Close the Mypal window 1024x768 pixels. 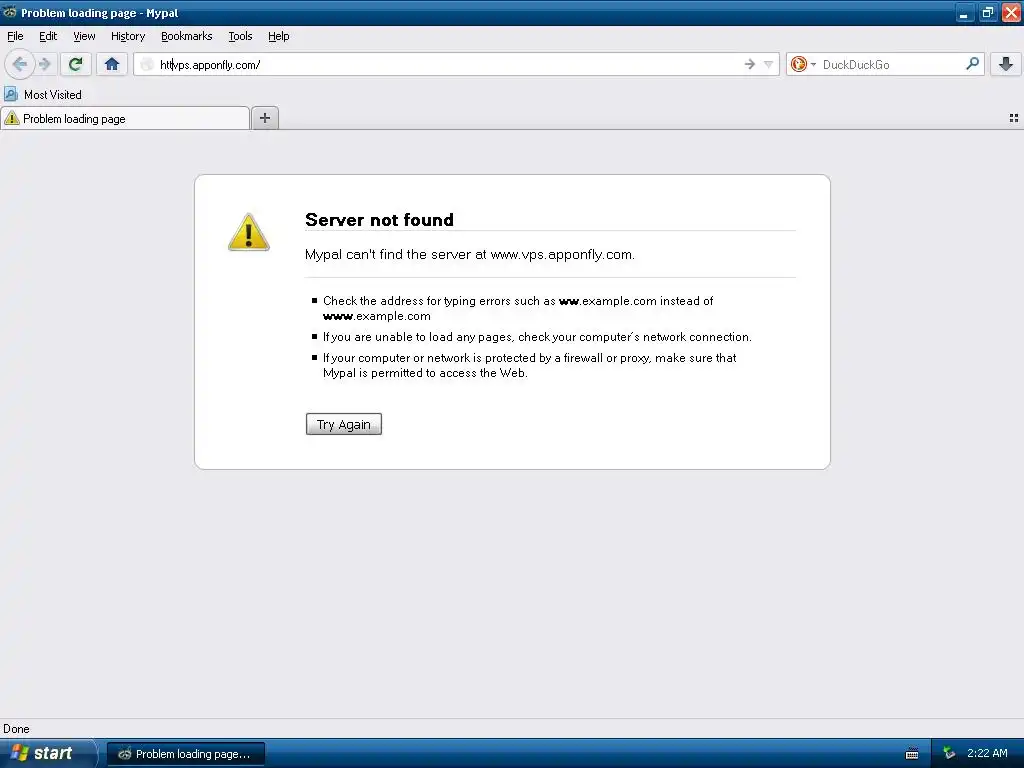[1011, 12]
